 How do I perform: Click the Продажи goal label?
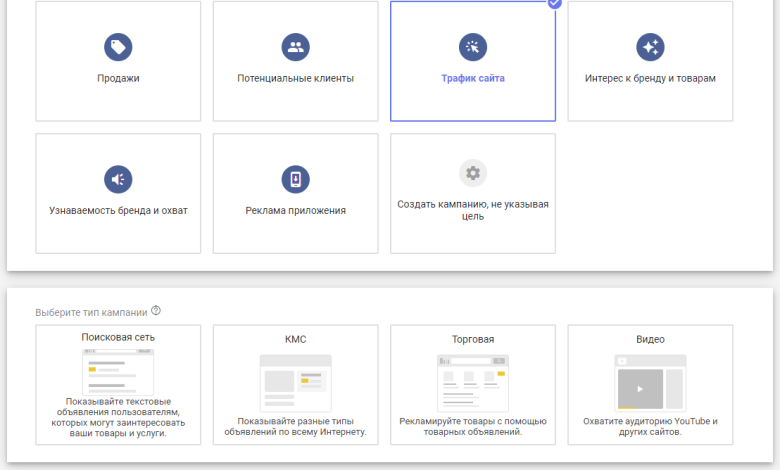pos(118,78)
